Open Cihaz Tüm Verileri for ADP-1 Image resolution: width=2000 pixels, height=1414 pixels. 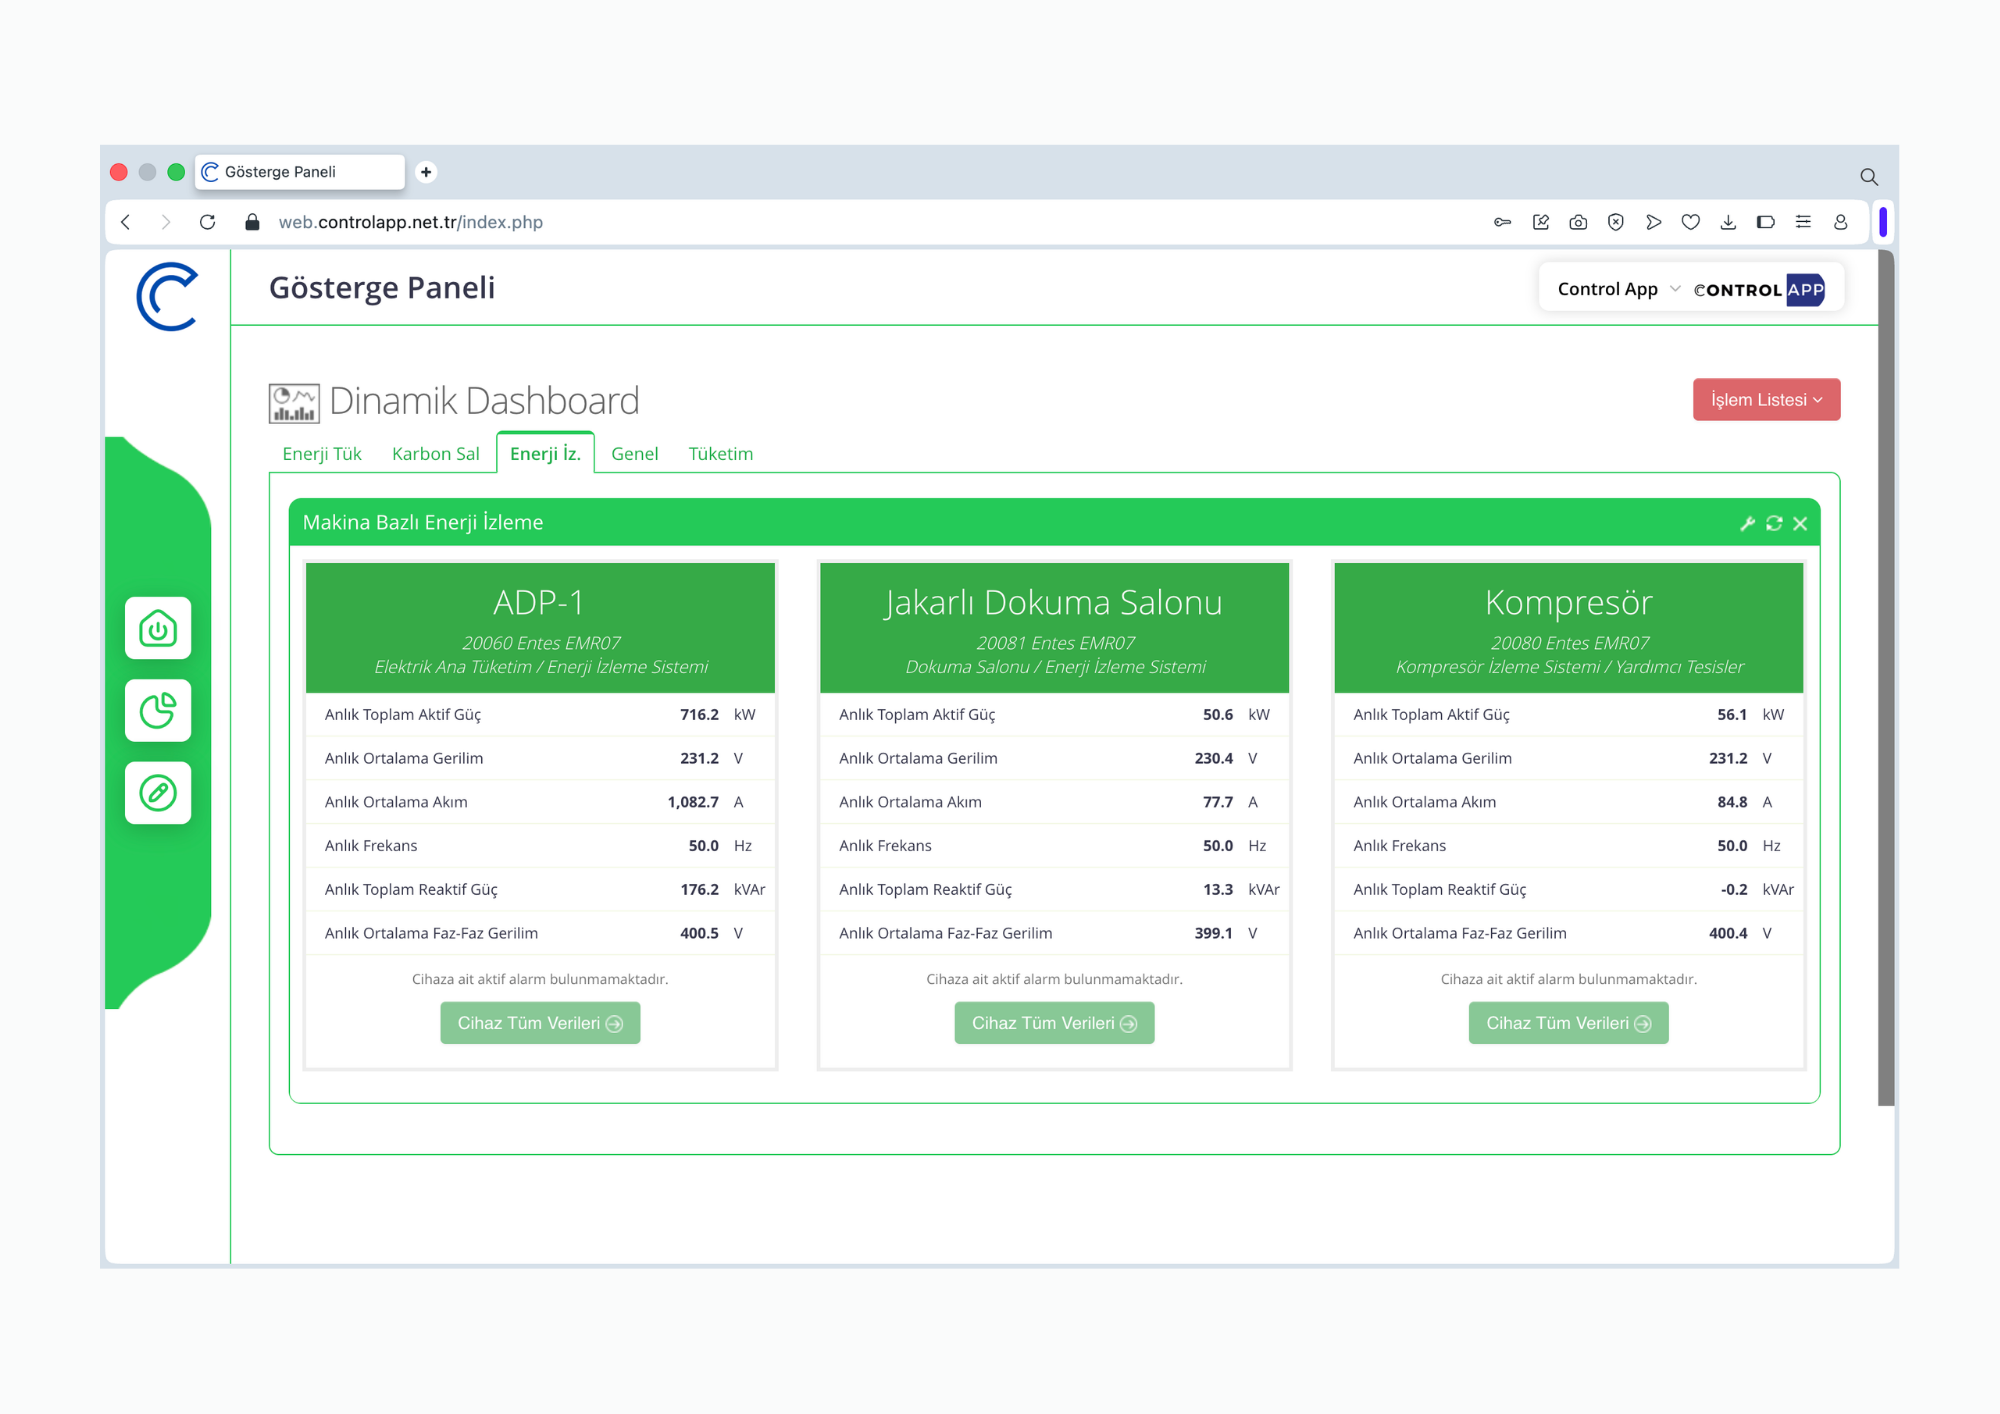[540, 1023]
